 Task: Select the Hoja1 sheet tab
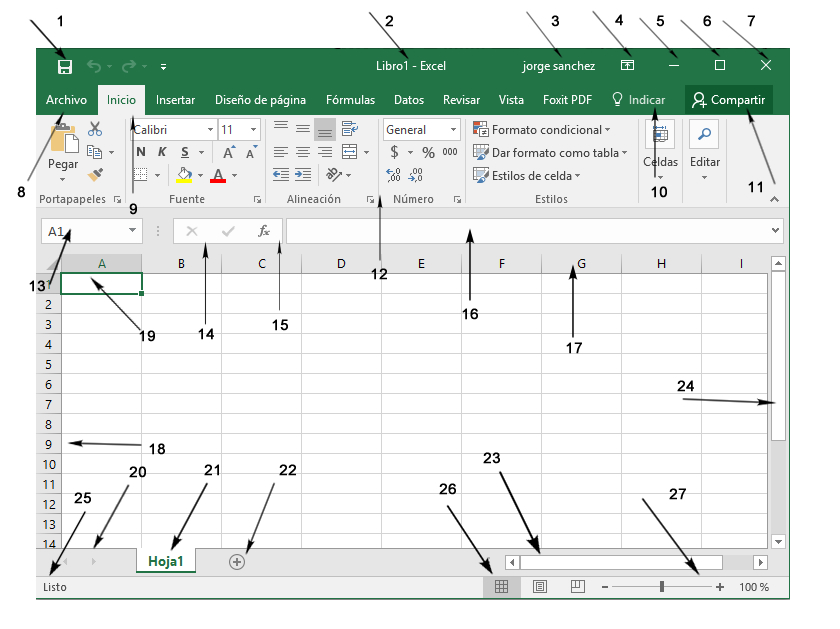pos(165,561)
